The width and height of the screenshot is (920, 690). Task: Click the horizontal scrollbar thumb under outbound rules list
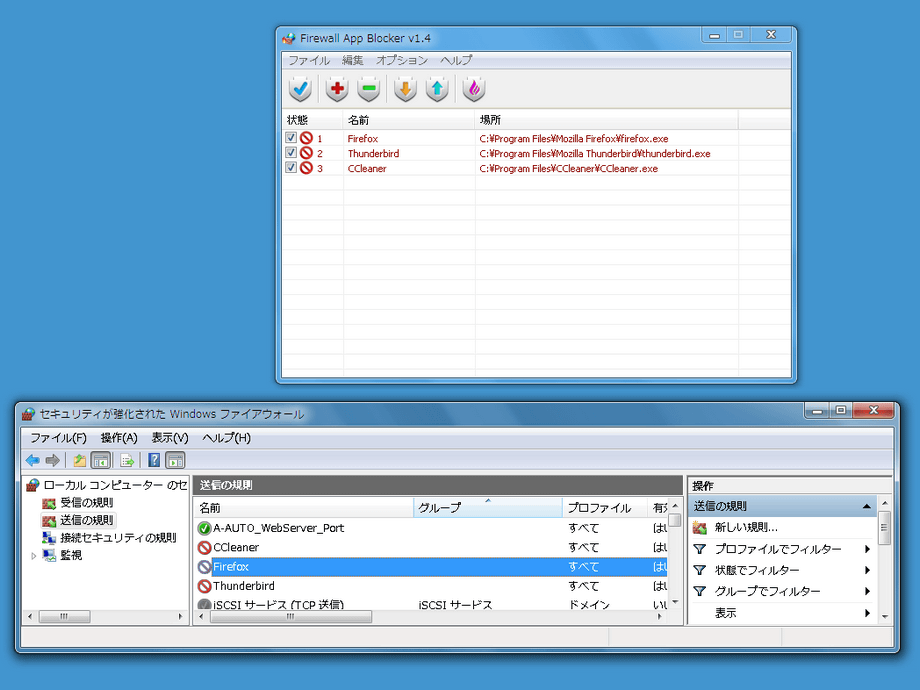tap(290, 617)
